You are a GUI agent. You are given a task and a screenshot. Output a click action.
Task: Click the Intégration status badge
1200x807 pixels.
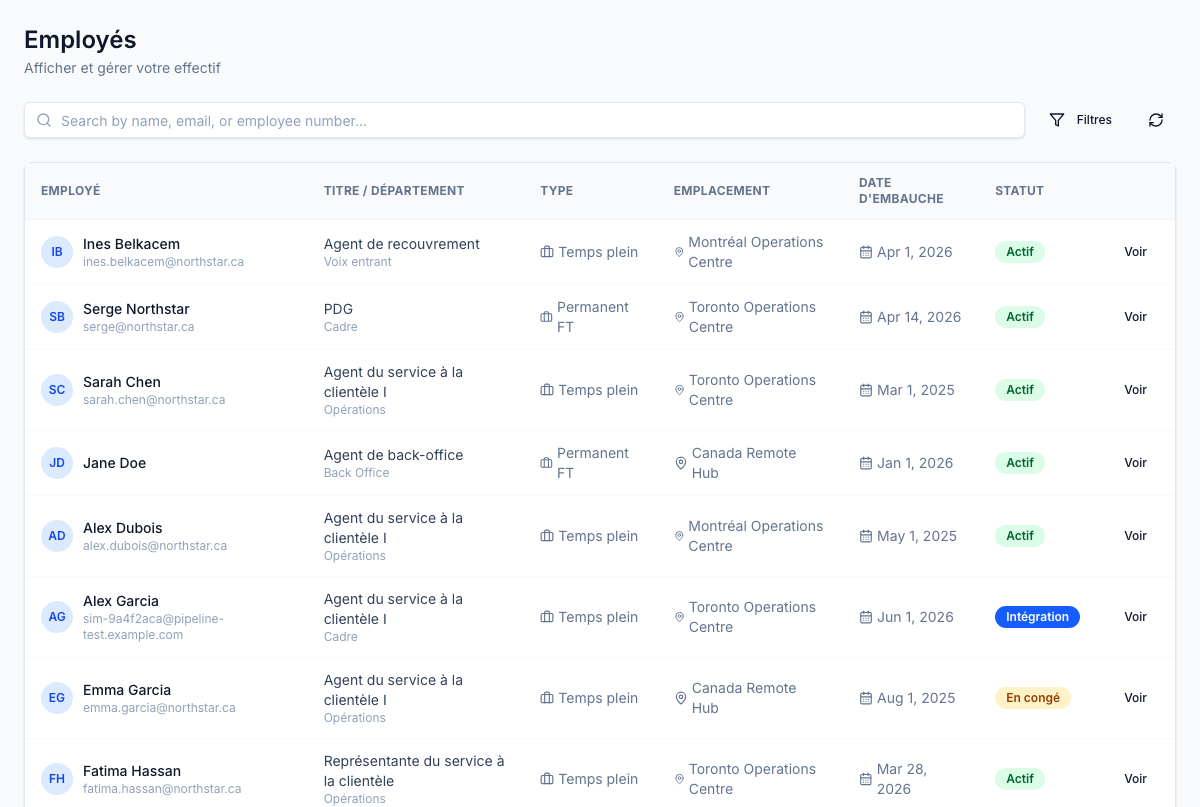[1037, 617]
